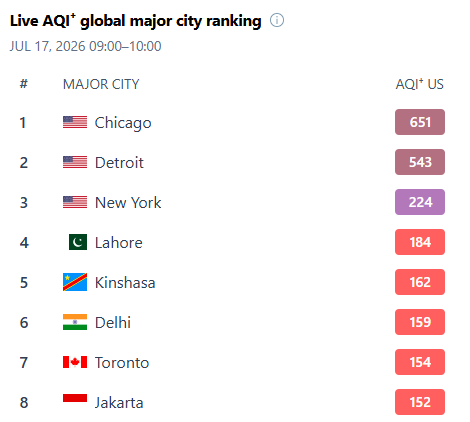The width and height of the screenshot is (470, 422).
Task: Click the Indonesia flag next to Jakarta
Action: tap(75, 398)
